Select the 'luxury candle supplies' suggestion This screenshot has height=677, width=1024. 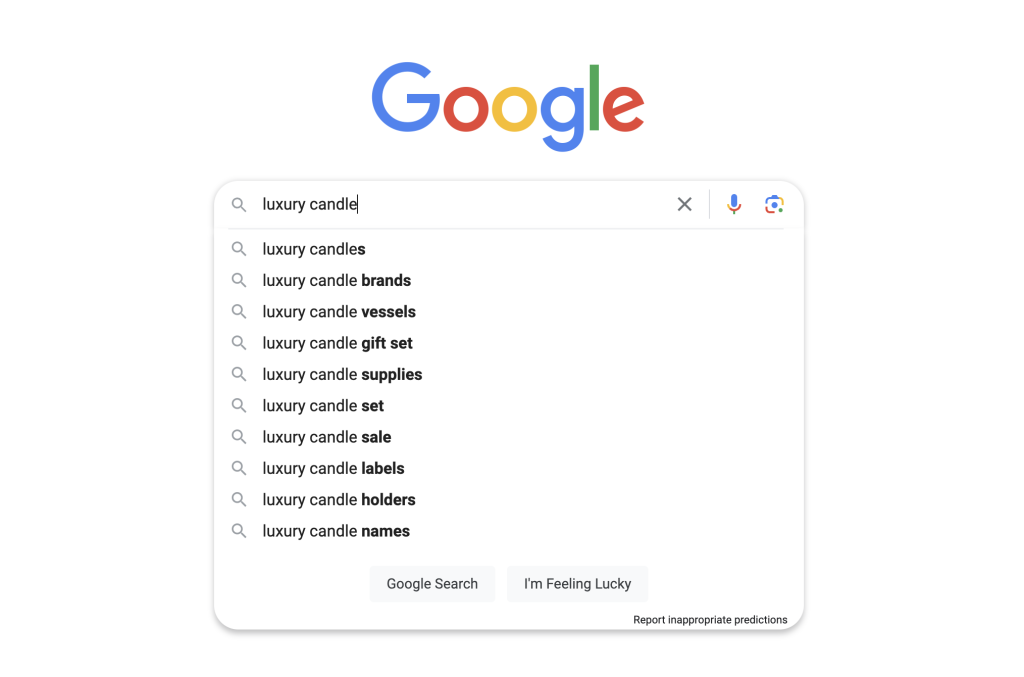point(342,374)
